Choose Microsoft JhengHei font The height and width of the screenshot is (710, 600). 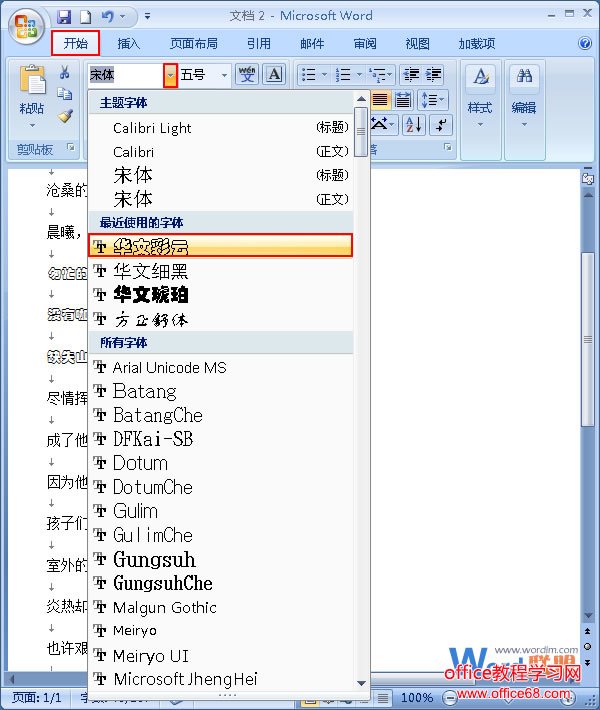point(221,679)
